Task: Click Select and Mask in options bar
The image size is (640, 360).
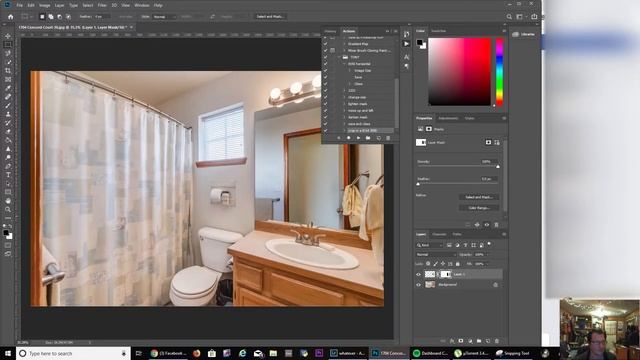Action: coord(270,17)
